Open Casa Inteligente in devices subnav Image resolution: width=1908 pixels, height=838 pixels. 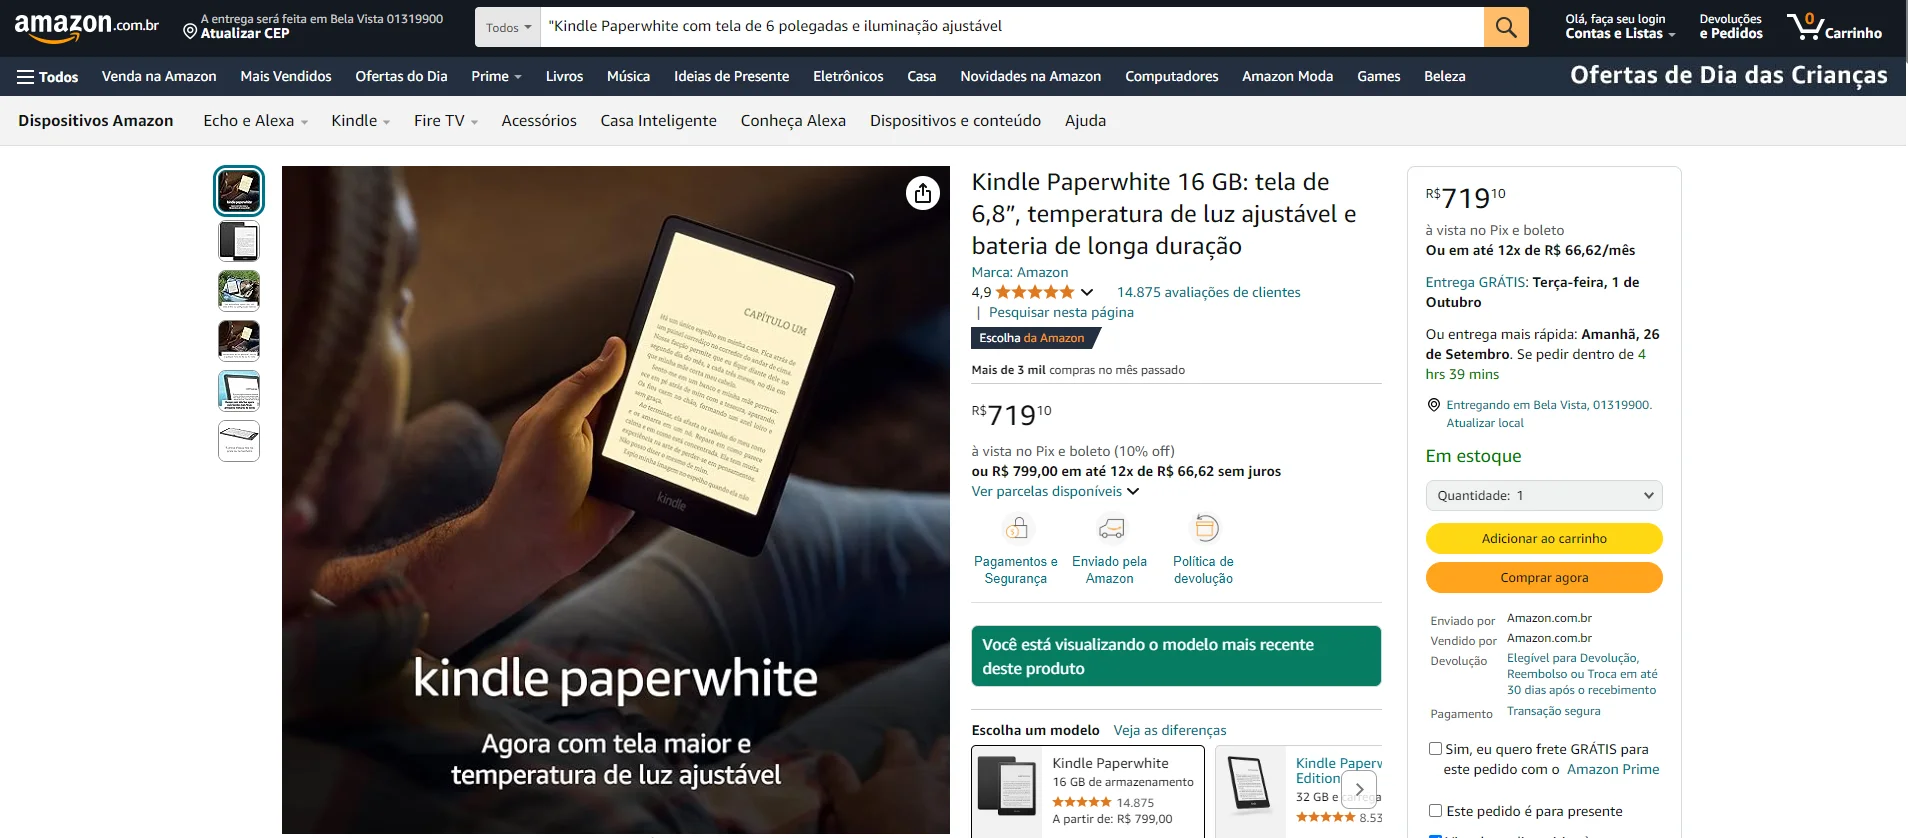659,121
